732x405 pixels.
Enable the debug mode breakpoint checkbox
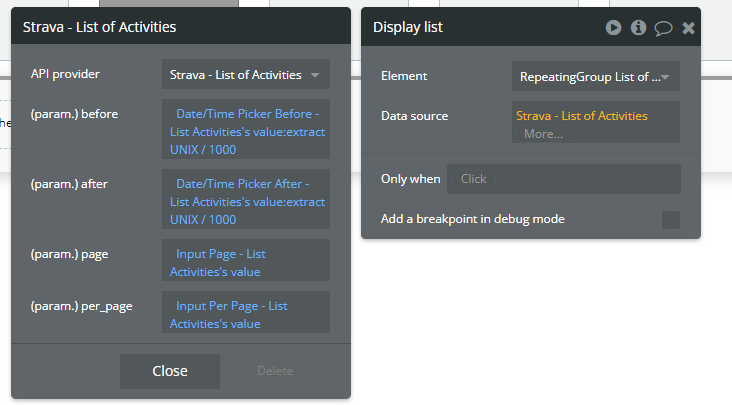(671, 219)
